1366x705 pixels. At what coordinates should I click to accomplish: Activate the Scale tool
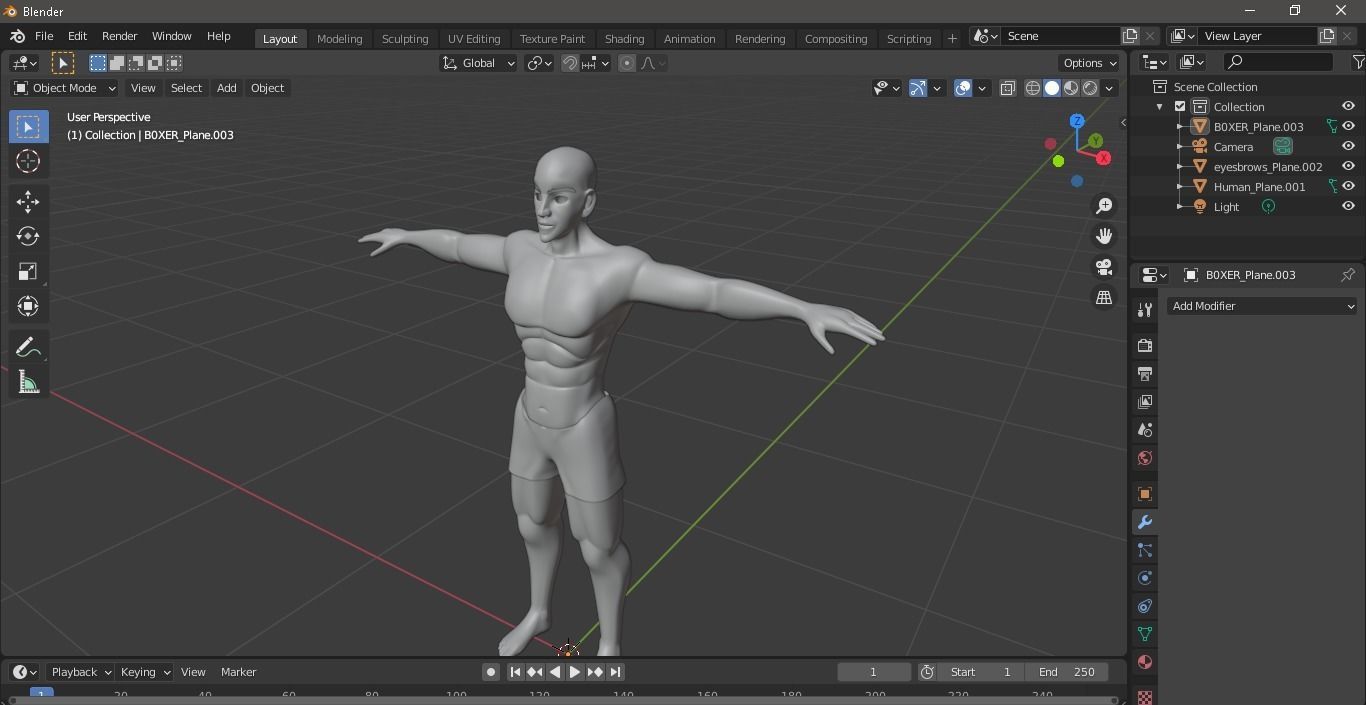(28, 271)
